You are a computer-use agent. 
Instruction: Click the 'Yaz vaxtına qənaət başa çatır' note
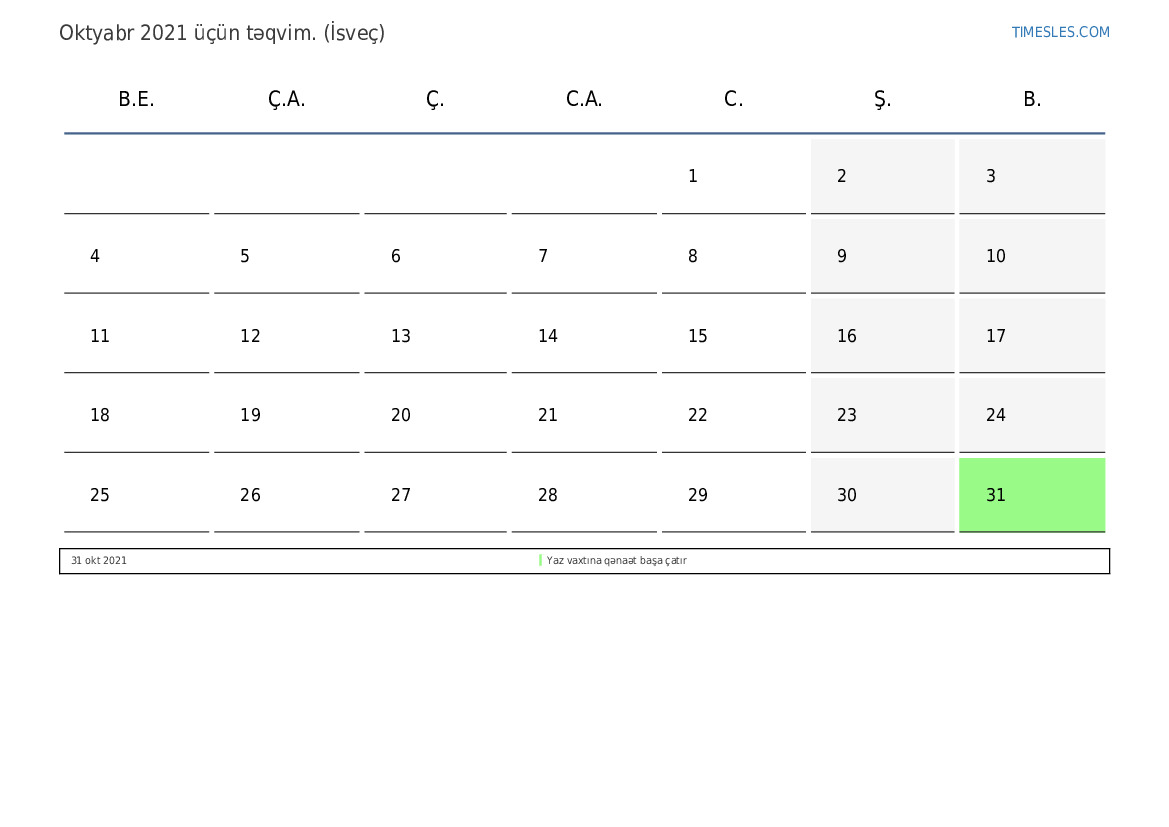click(x=616, y=561)
